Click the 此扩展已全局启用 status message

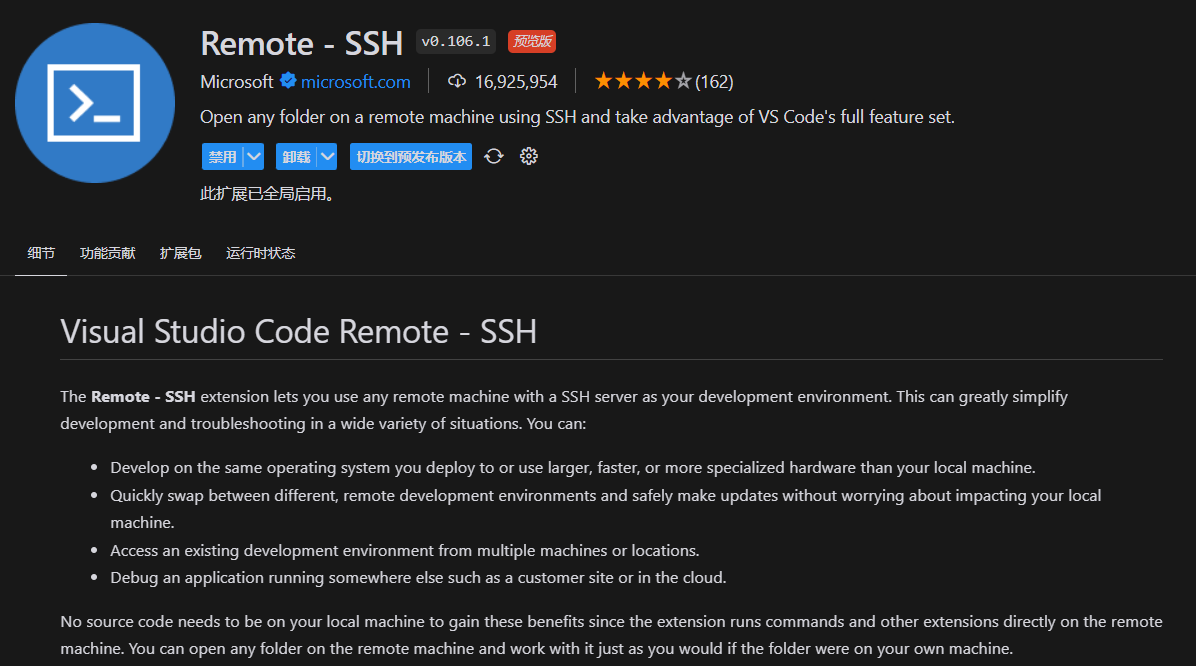(x=267, y=194)
